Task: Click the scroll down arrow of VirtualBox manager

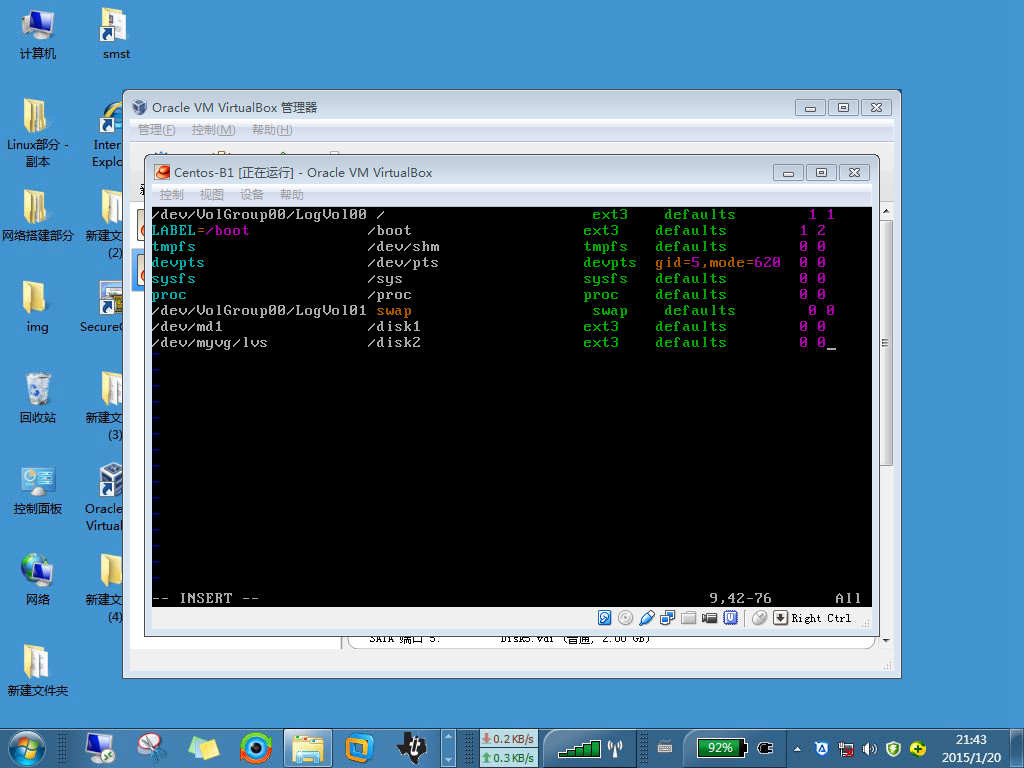Action: tap(886, 641)
